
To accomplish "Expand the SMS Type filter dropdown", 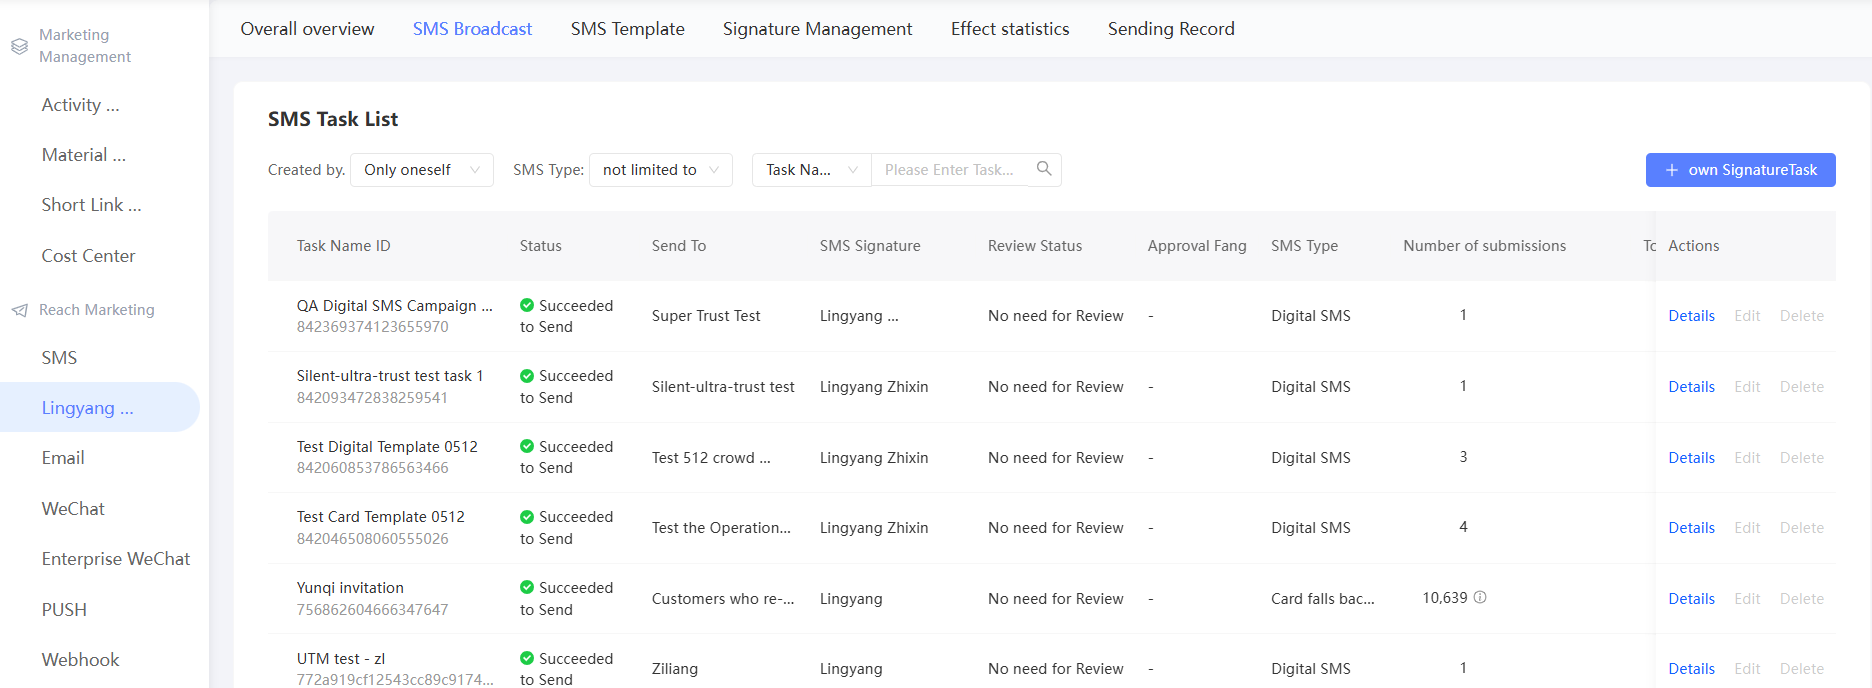I will [x=660, y=170].
